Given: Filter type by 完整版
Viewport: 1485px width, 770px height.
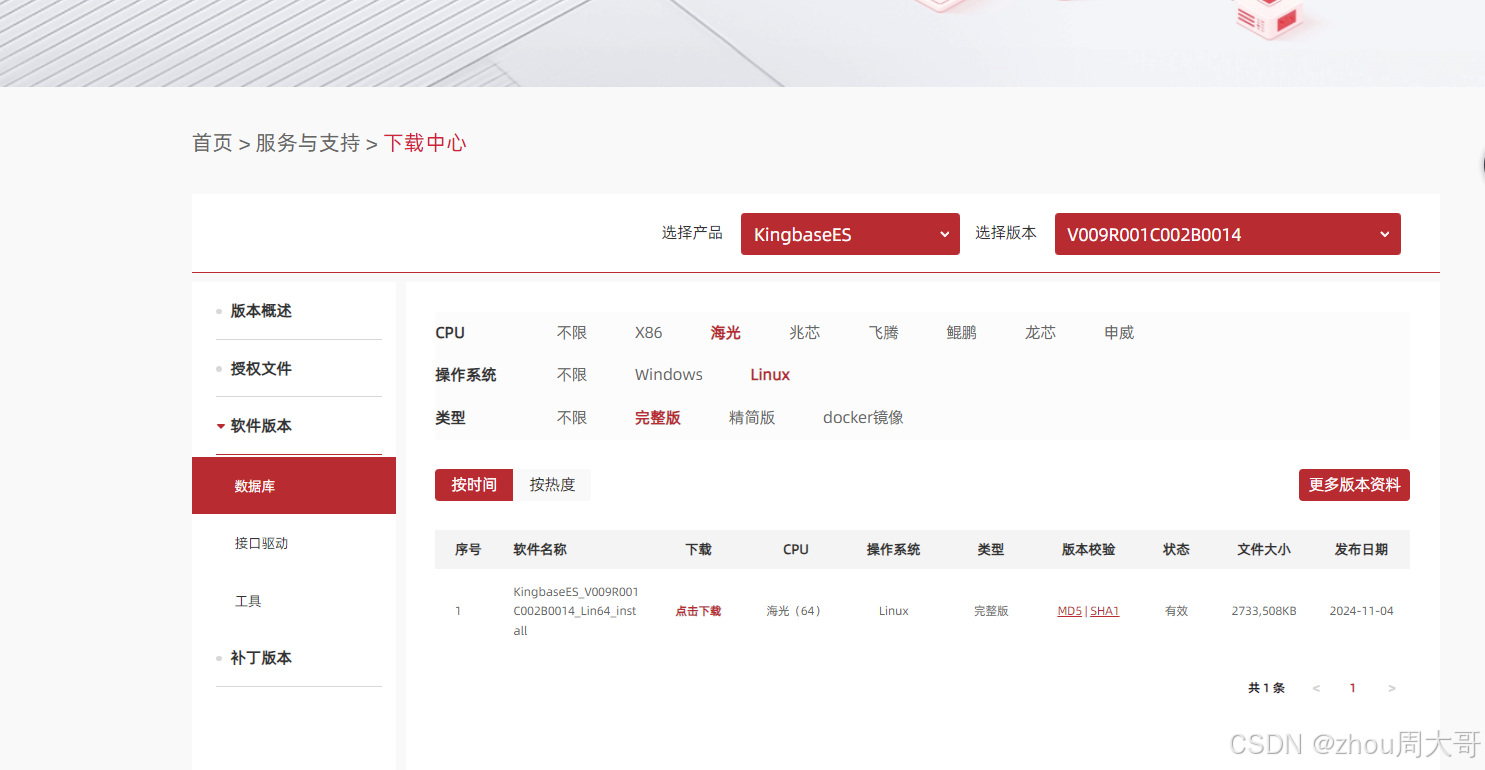Looking at the screenshot, I should [x=658, y=418].
